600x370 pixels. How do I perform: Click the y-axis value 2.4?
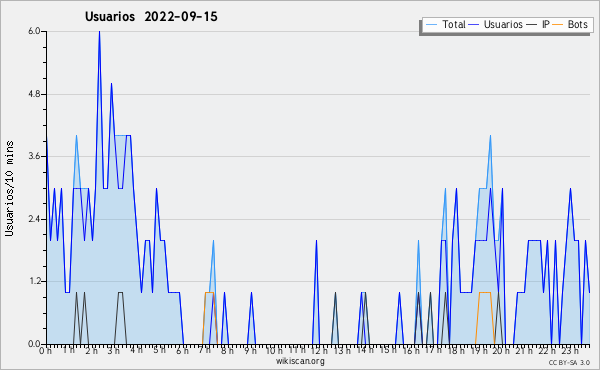[x=34, y=219]
